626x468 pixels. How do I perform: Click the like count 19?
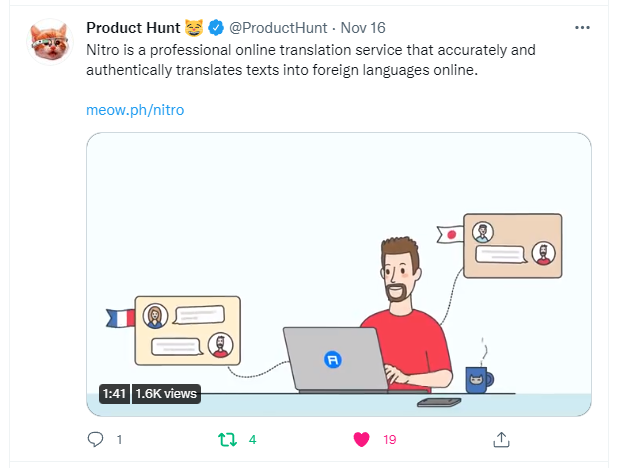390,440
